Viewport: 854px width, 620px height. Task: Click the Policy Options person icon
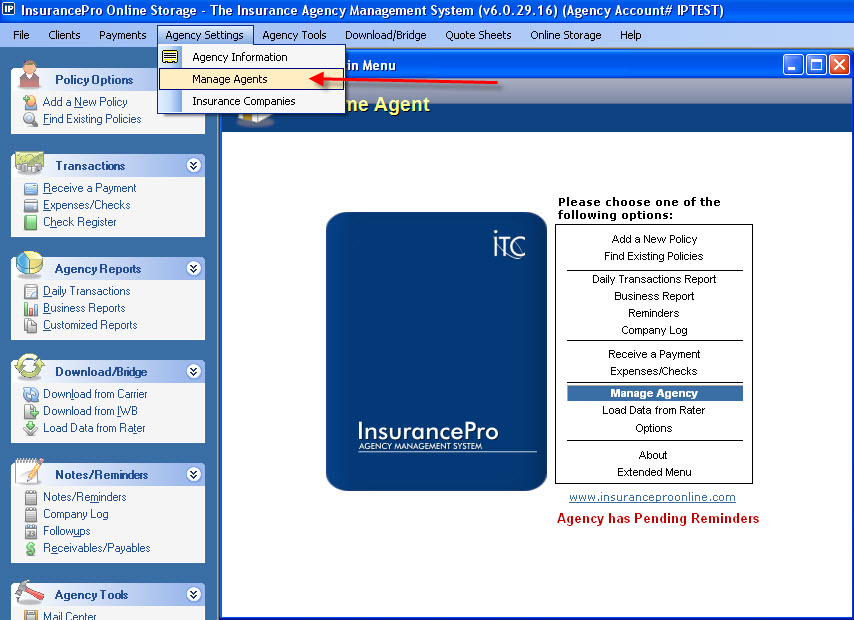(x=29, y=74)
